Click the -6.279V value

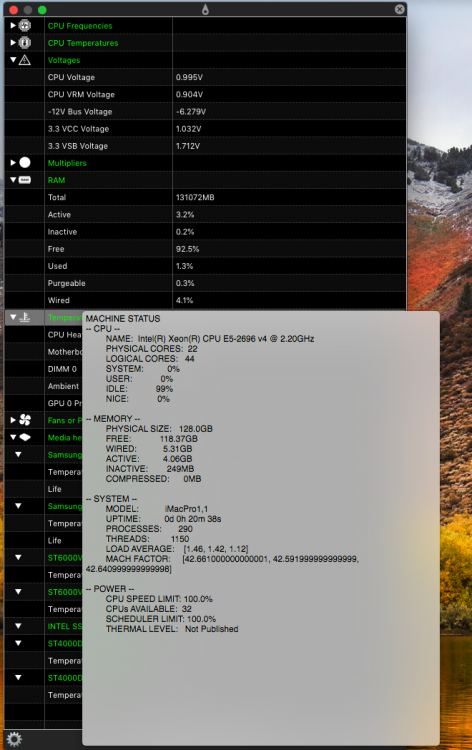190,112
